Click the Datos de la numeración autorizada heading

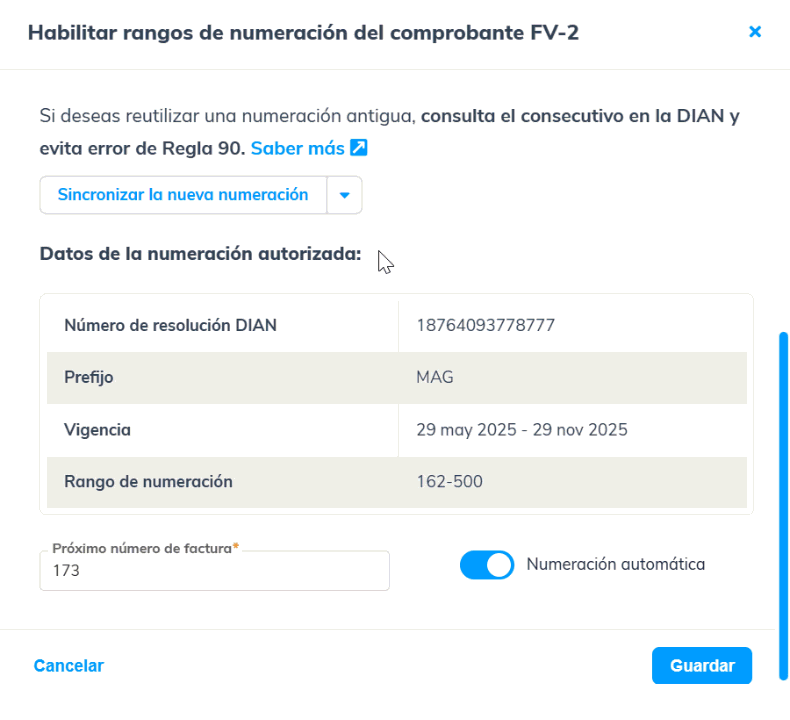point(200,253)
